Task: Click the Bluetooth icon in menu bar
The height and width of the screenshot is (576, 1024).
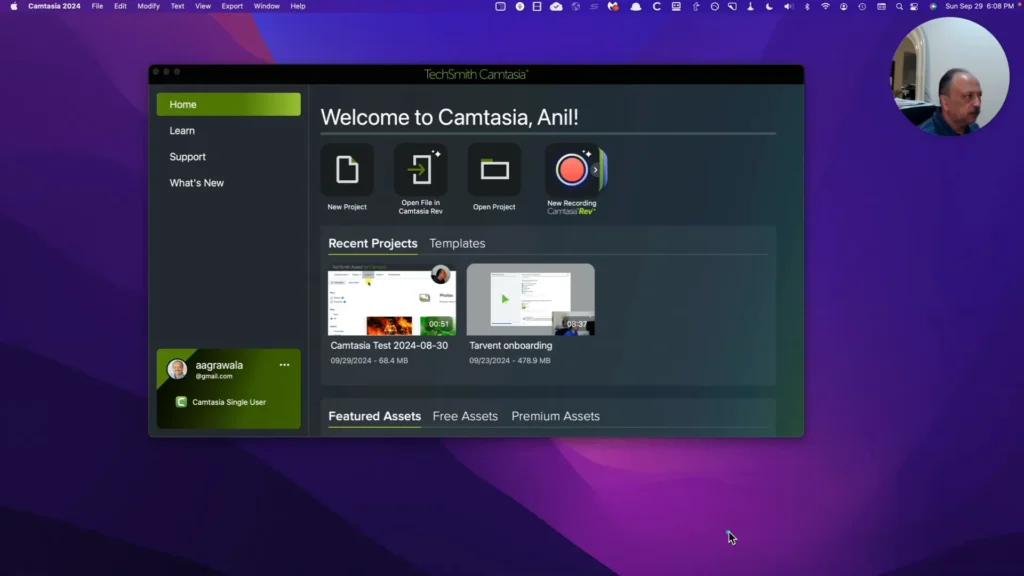Action: 807,6
